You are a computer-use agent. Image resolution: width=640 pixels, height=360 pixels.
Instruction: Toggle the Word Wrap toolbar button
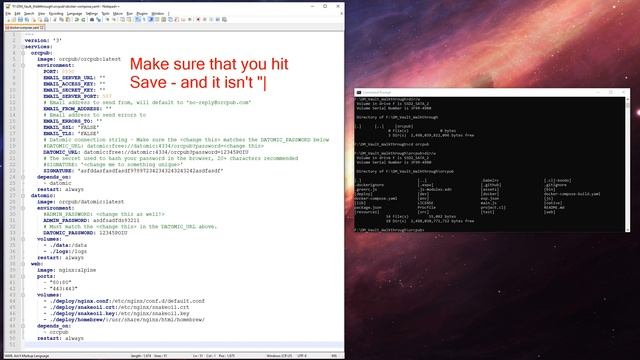(138, 19)
